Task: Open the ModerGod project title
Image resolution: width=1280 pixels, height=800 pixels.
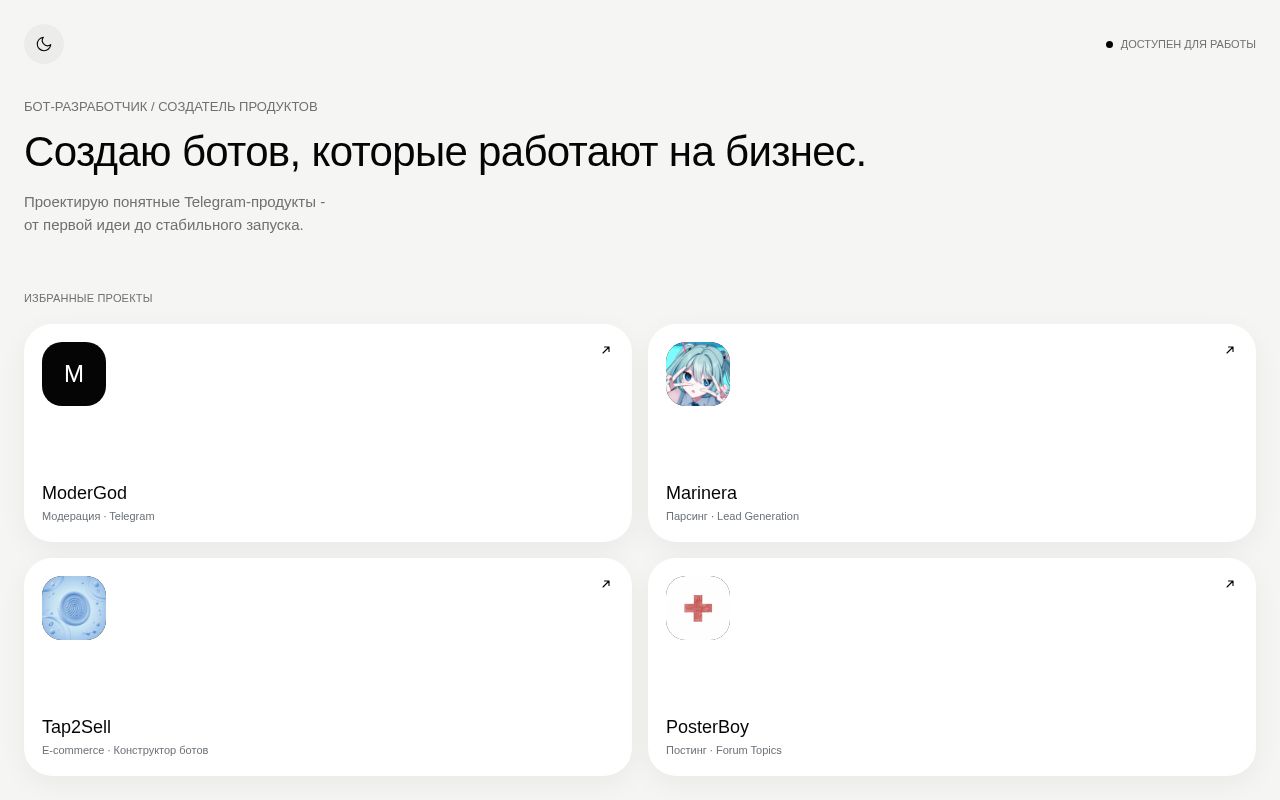Action: 84,493
